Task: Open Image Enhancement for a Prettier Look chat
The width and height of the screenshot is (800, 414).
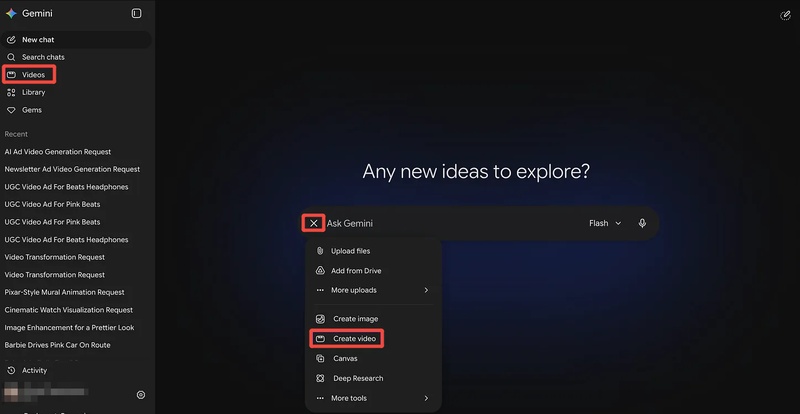Action: tap(69, 328)
